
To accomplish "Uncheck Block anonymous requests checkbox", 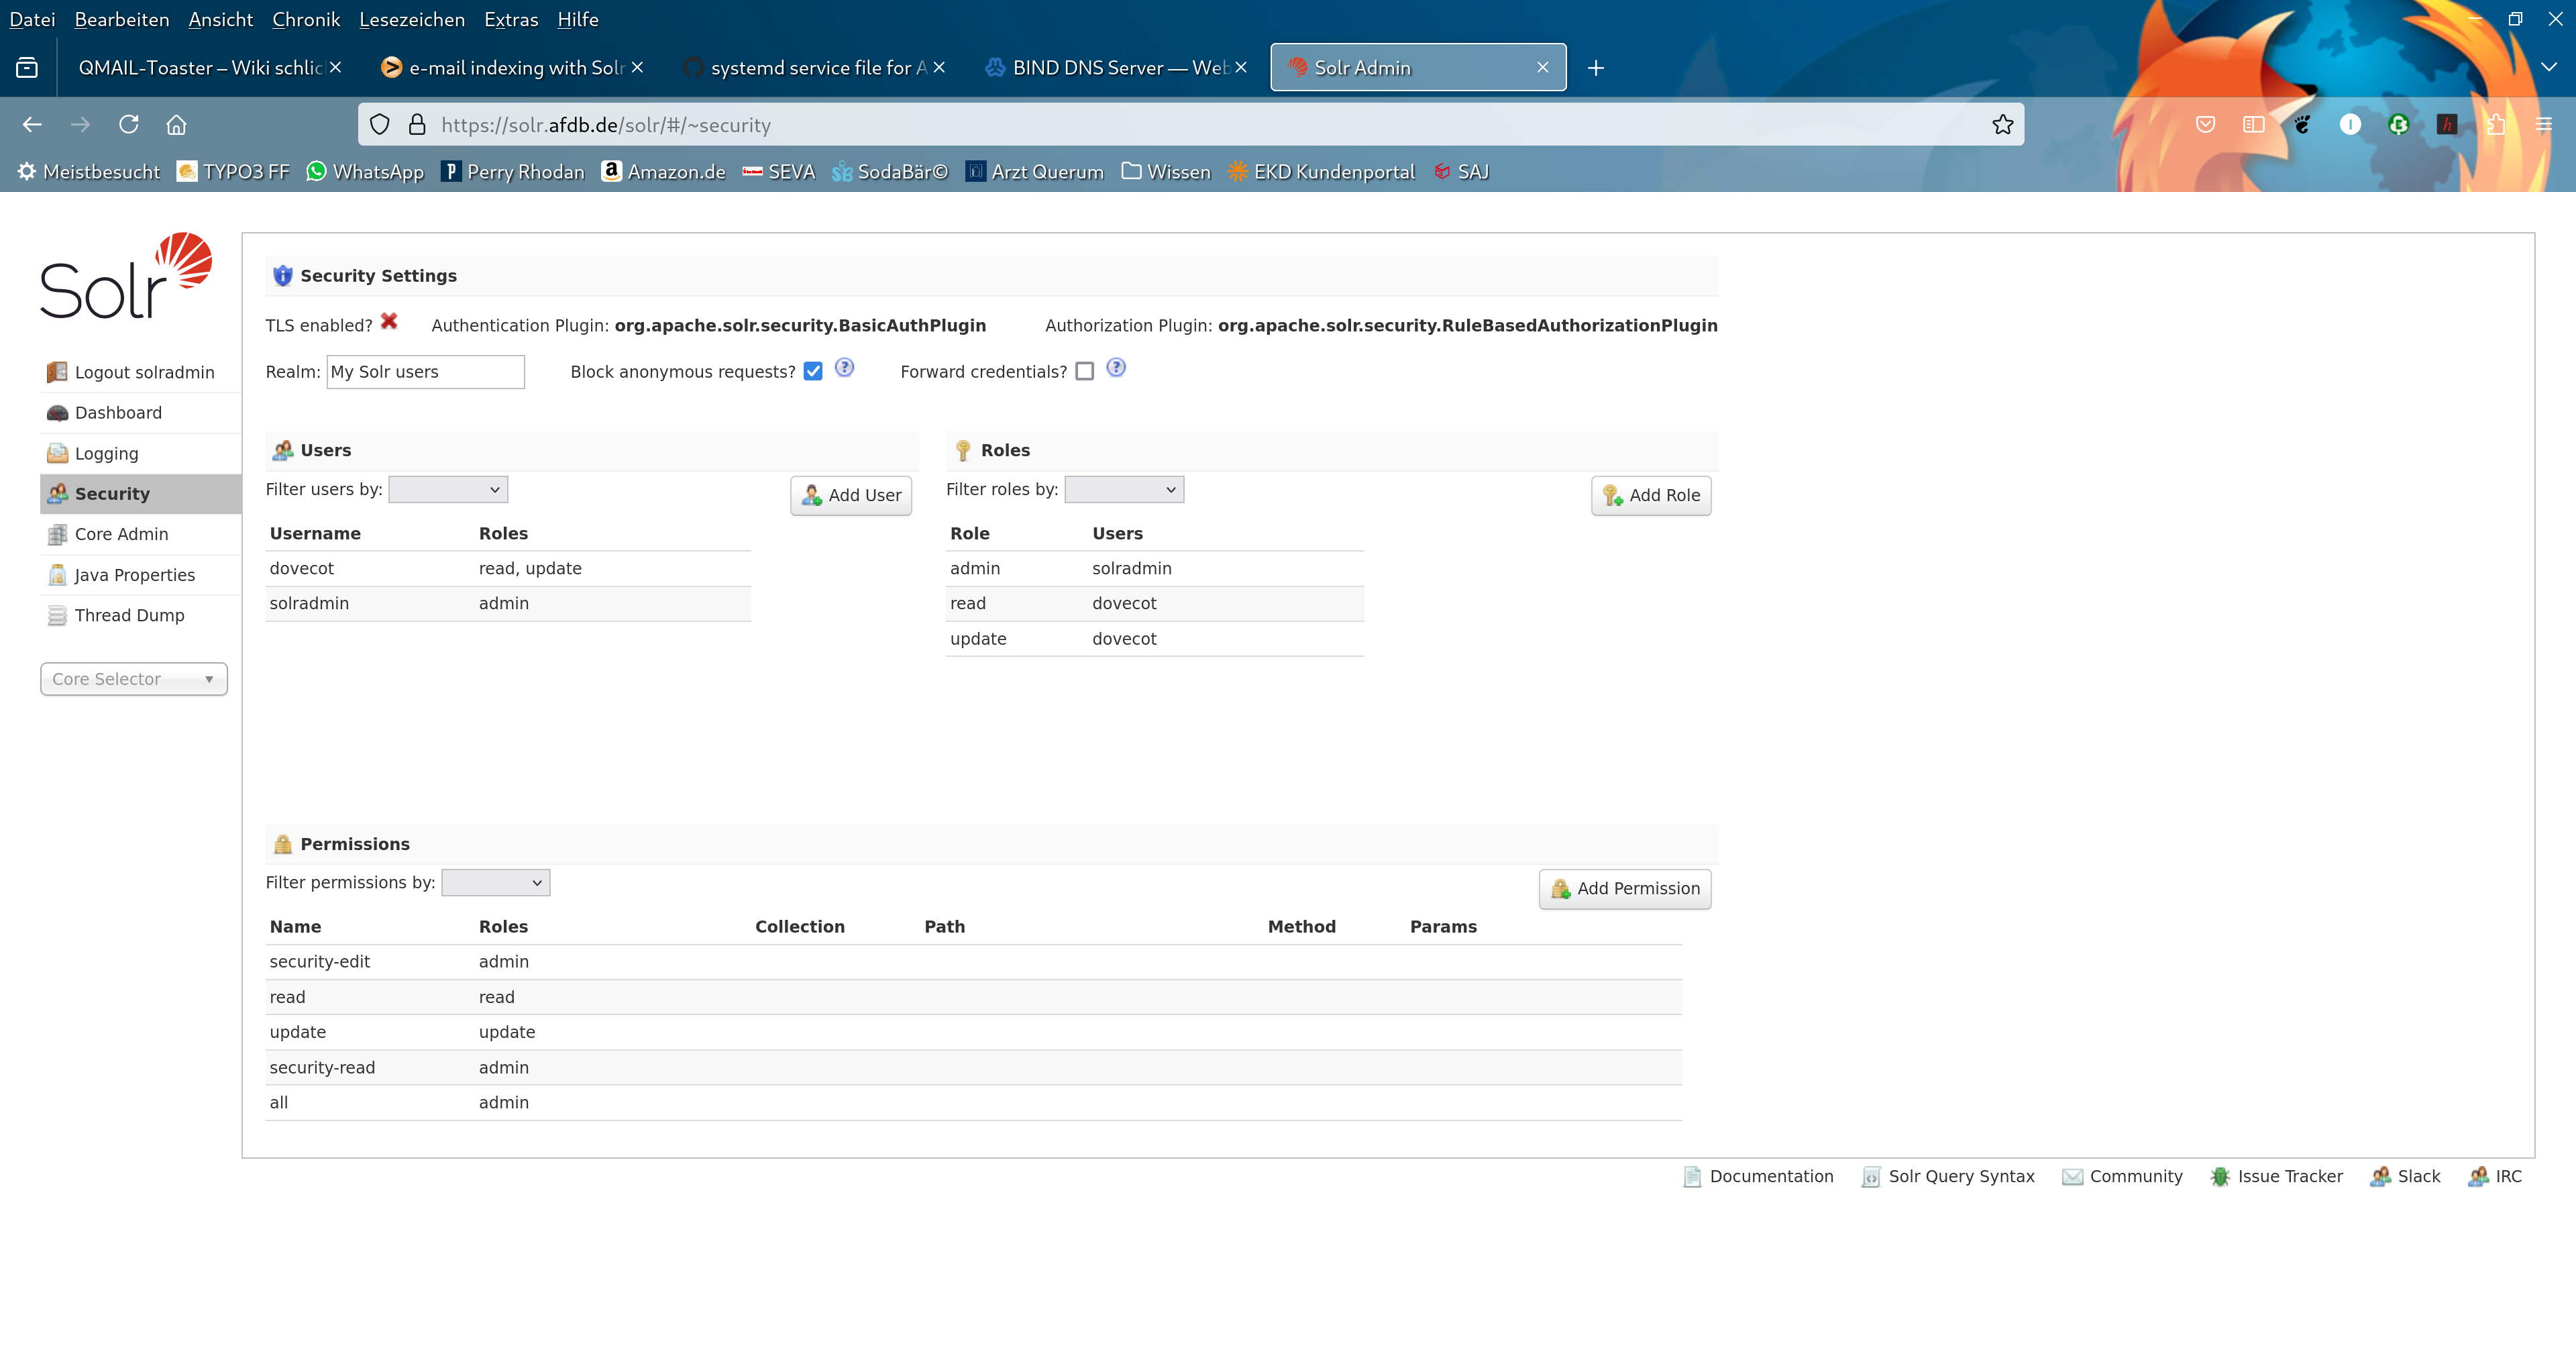I will point(813,371).
